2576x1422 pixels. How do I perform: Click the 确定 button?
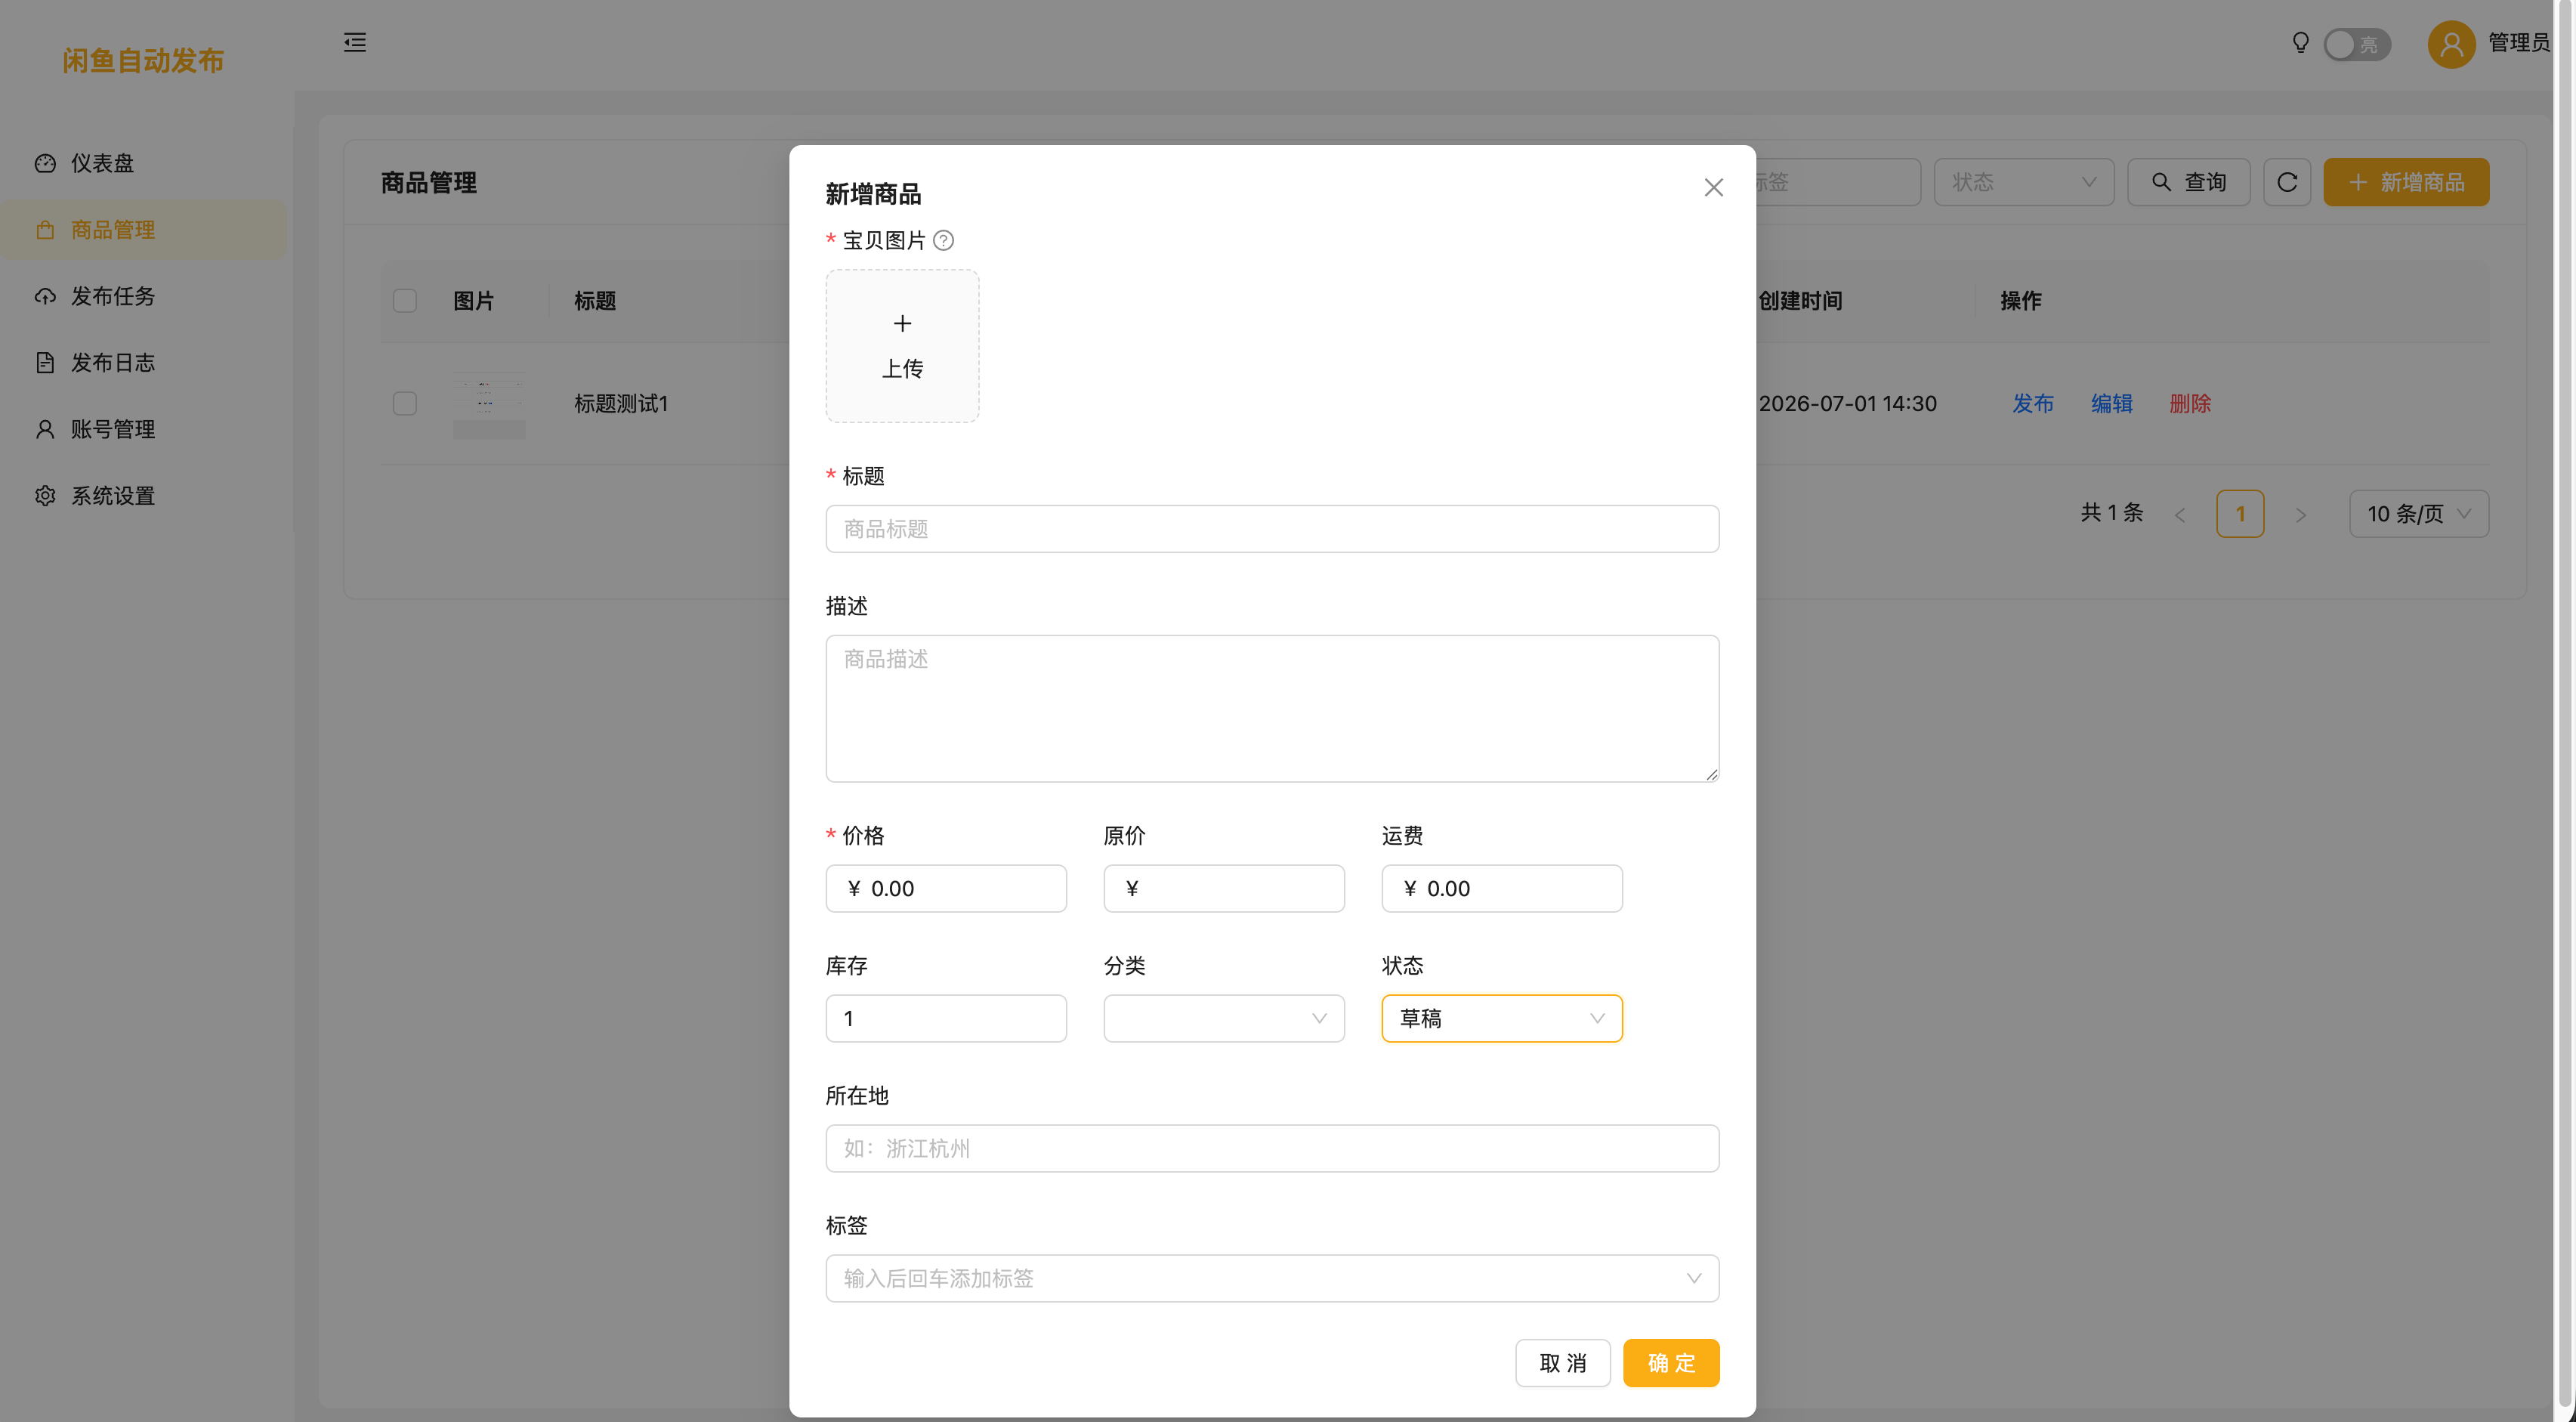pos(1671,1363)
